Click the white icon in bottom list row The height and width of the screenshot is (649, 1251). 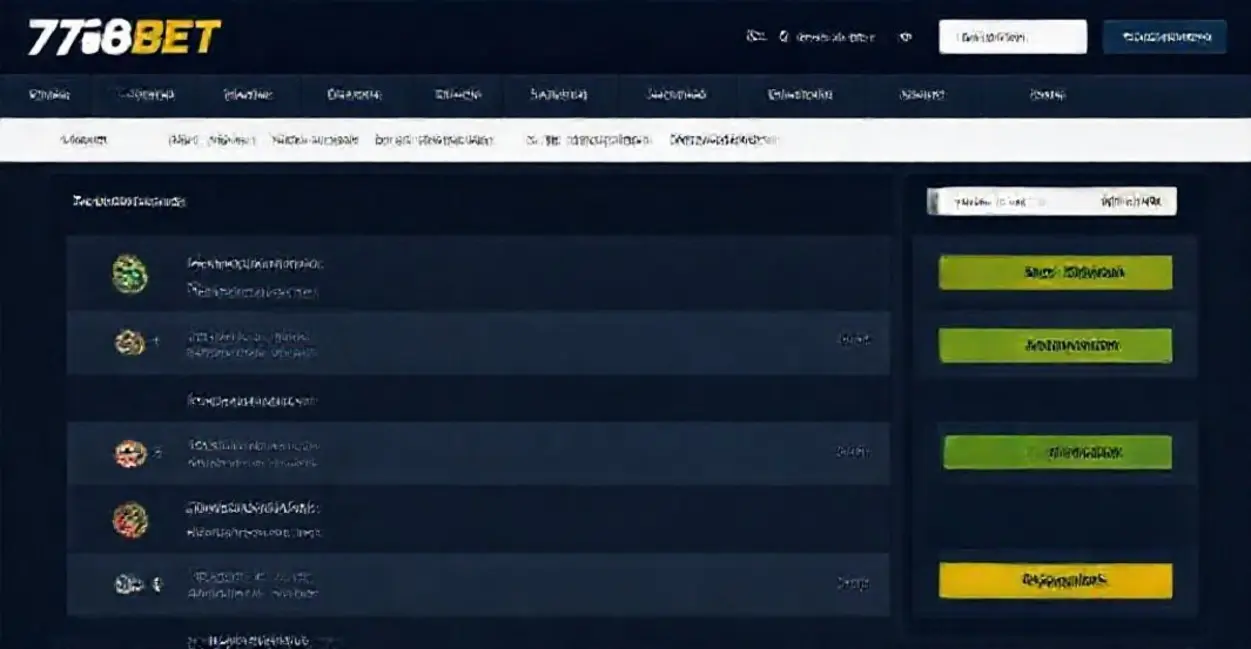[x=126, y=584]
